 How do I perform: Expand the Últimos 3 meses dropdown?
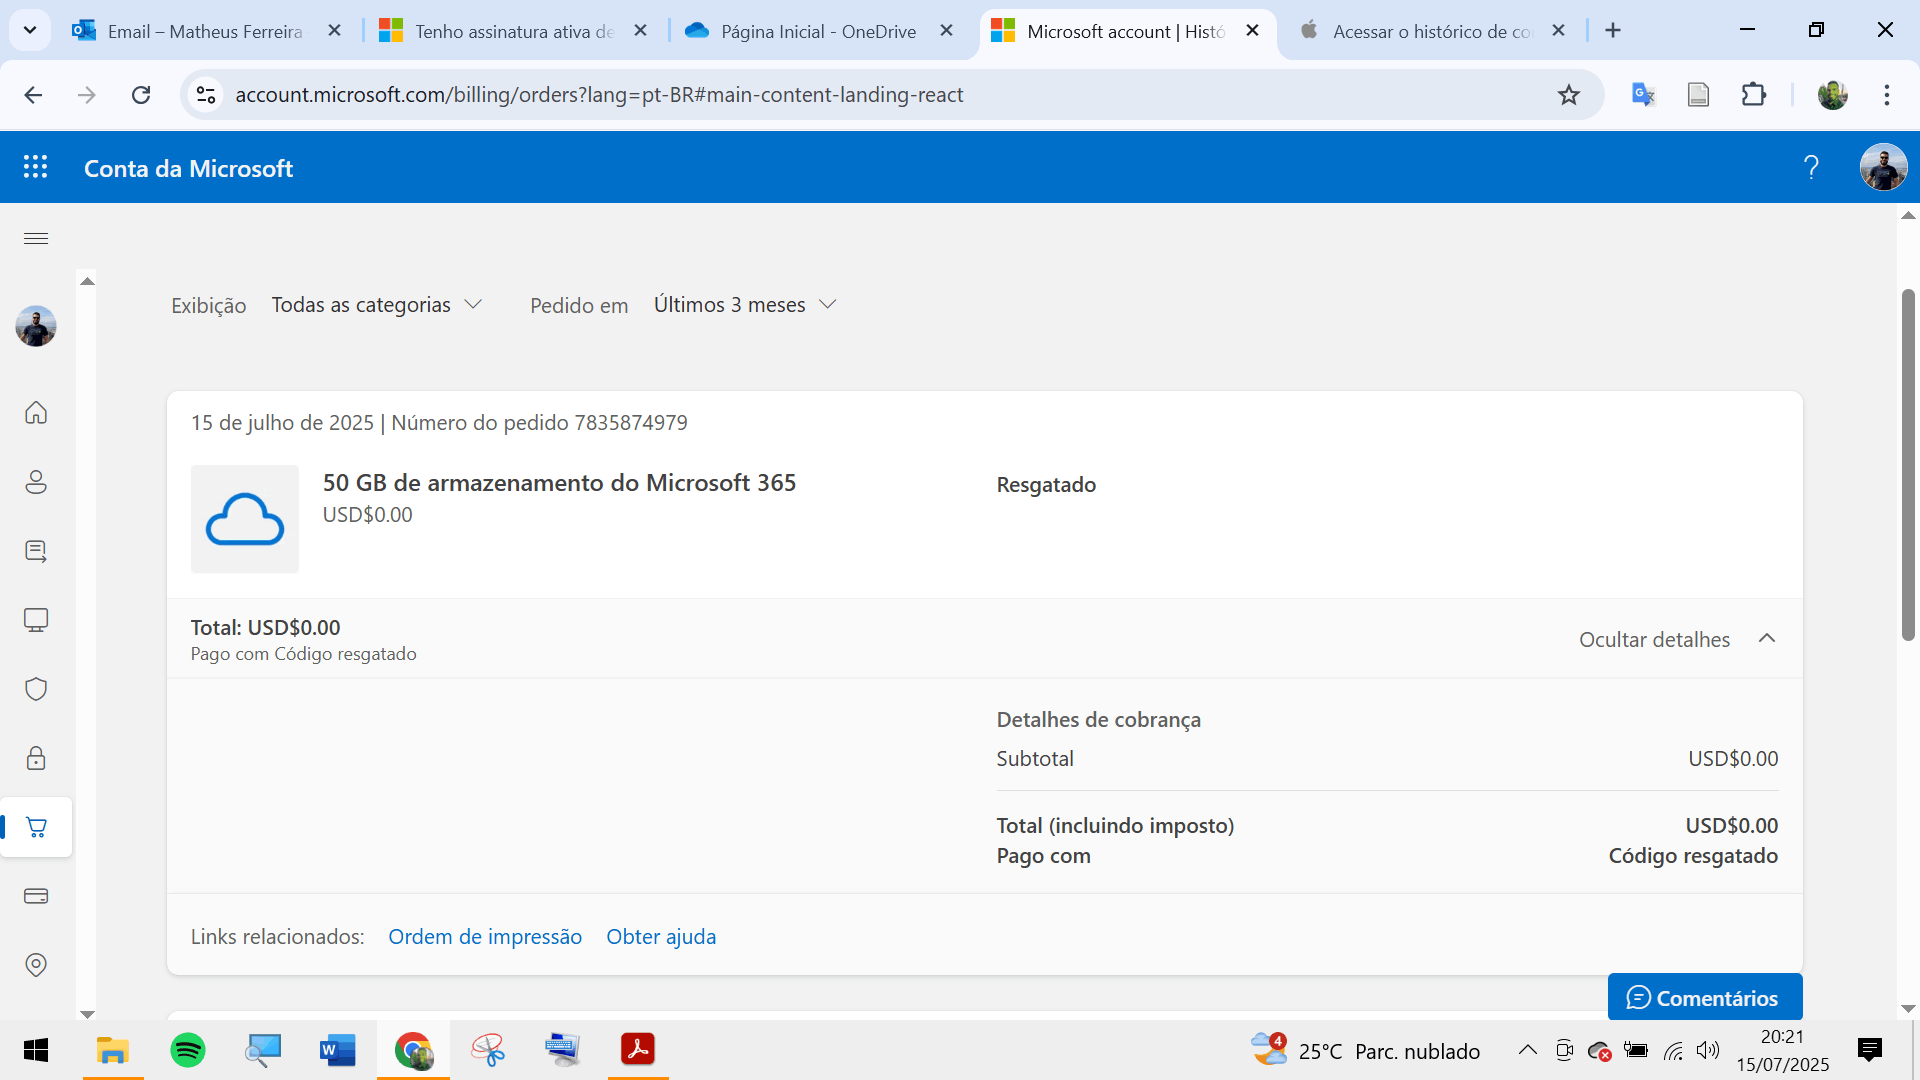pyautogui.click(x=745, y=305)
